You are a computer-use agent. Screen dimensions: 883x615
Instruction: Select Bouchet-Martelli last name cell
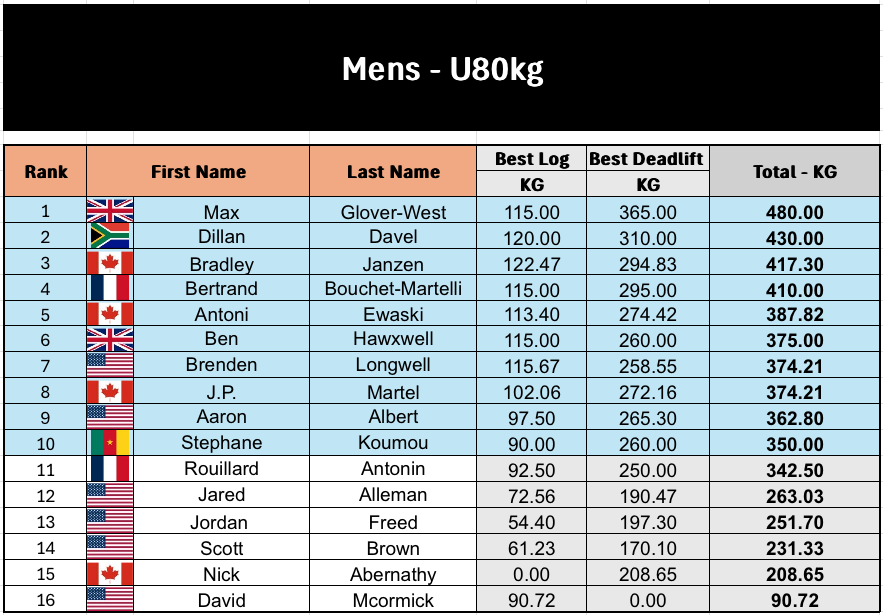point(393,289)
